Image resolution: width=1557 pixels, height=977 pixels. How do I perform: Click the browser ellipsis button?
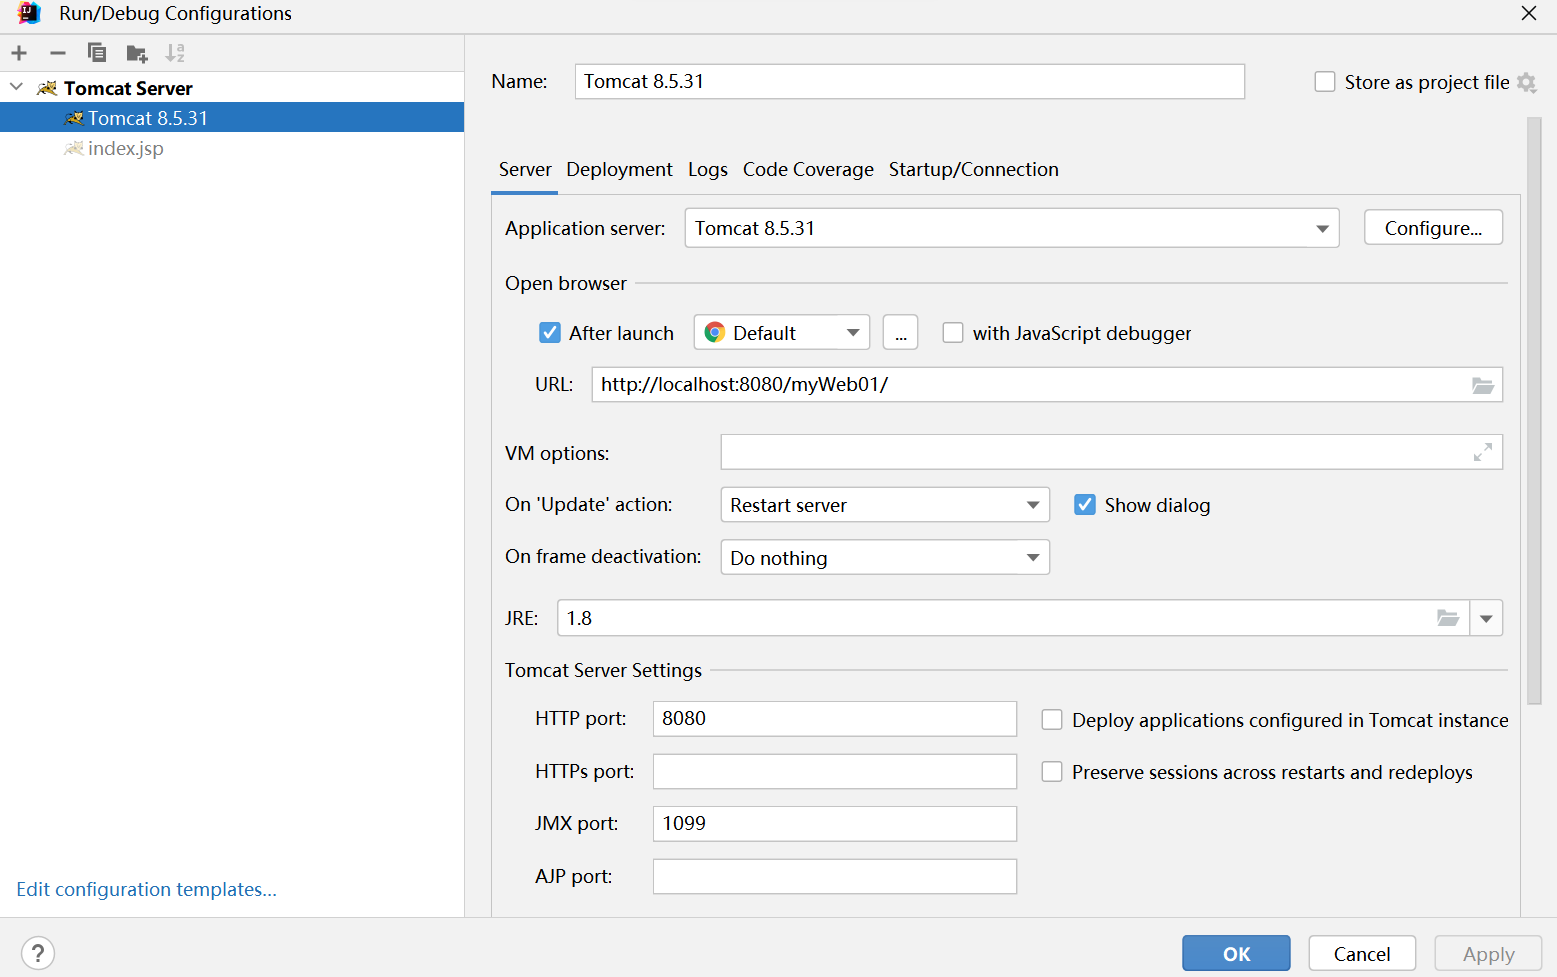[x=900, y=332]
